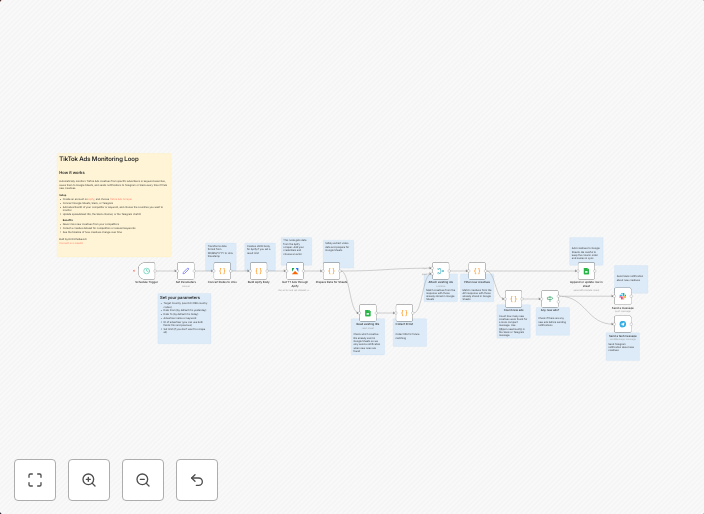Open the Telegram send text message node
Image resolution: width=704 pixels, height=514 pixels.
click(x=623, y=324)
